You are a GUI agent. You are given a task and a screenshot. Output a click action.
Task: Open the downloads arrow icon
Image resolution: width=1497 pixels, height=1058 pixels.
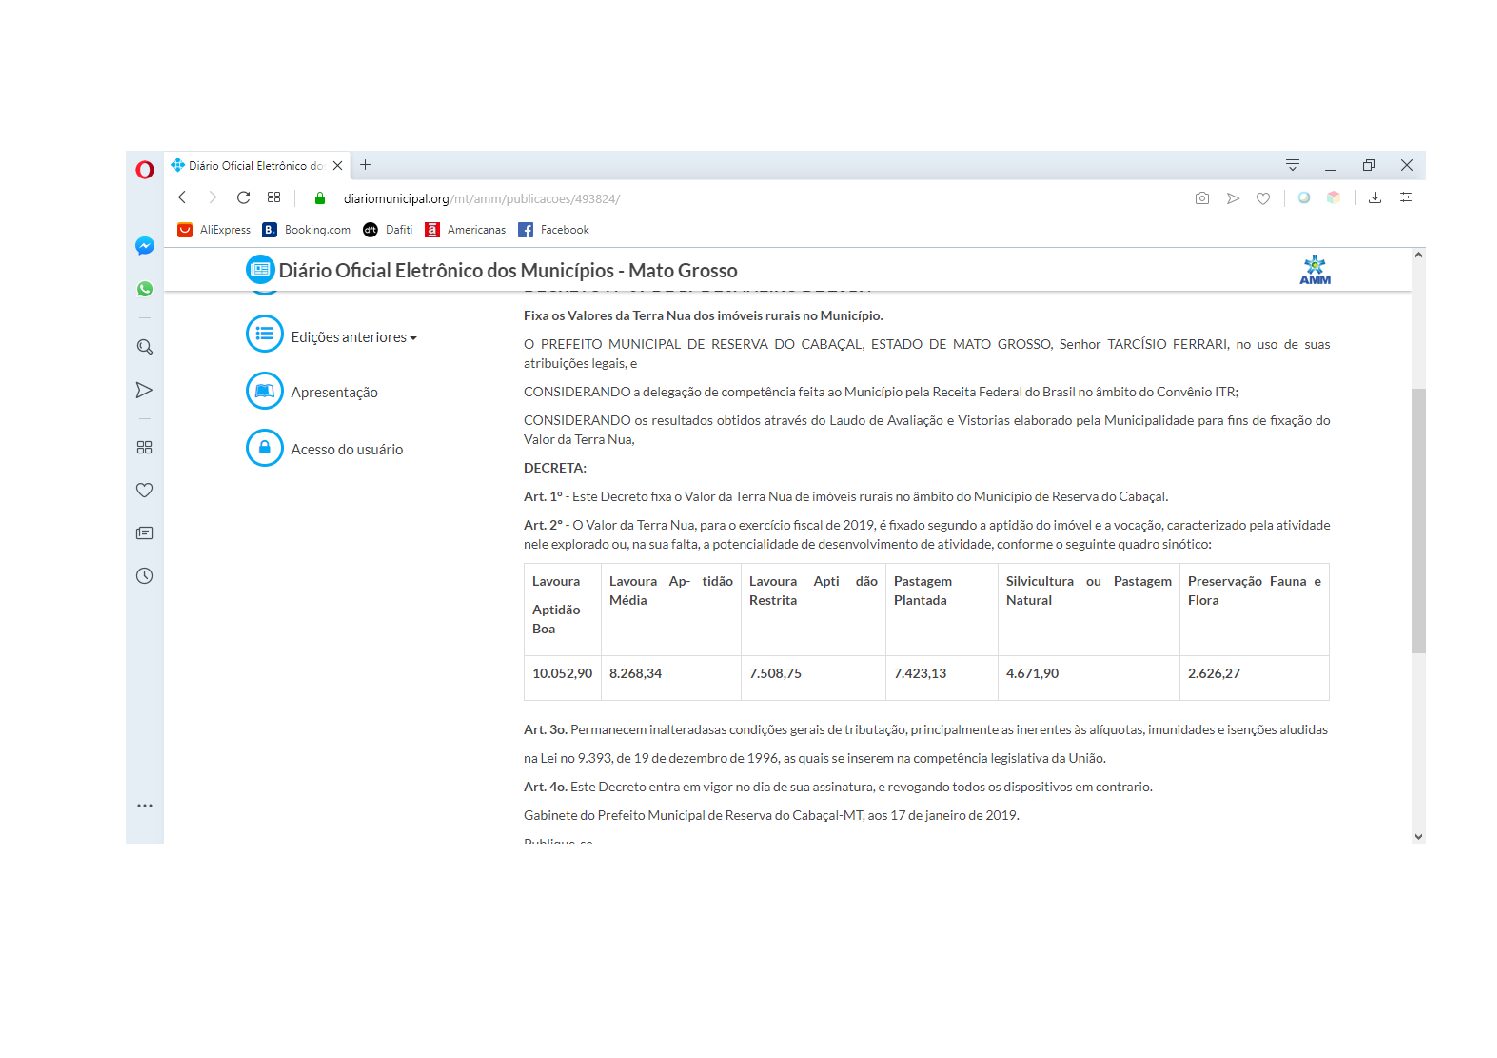pyautogui.click(x=1375, y=198)
